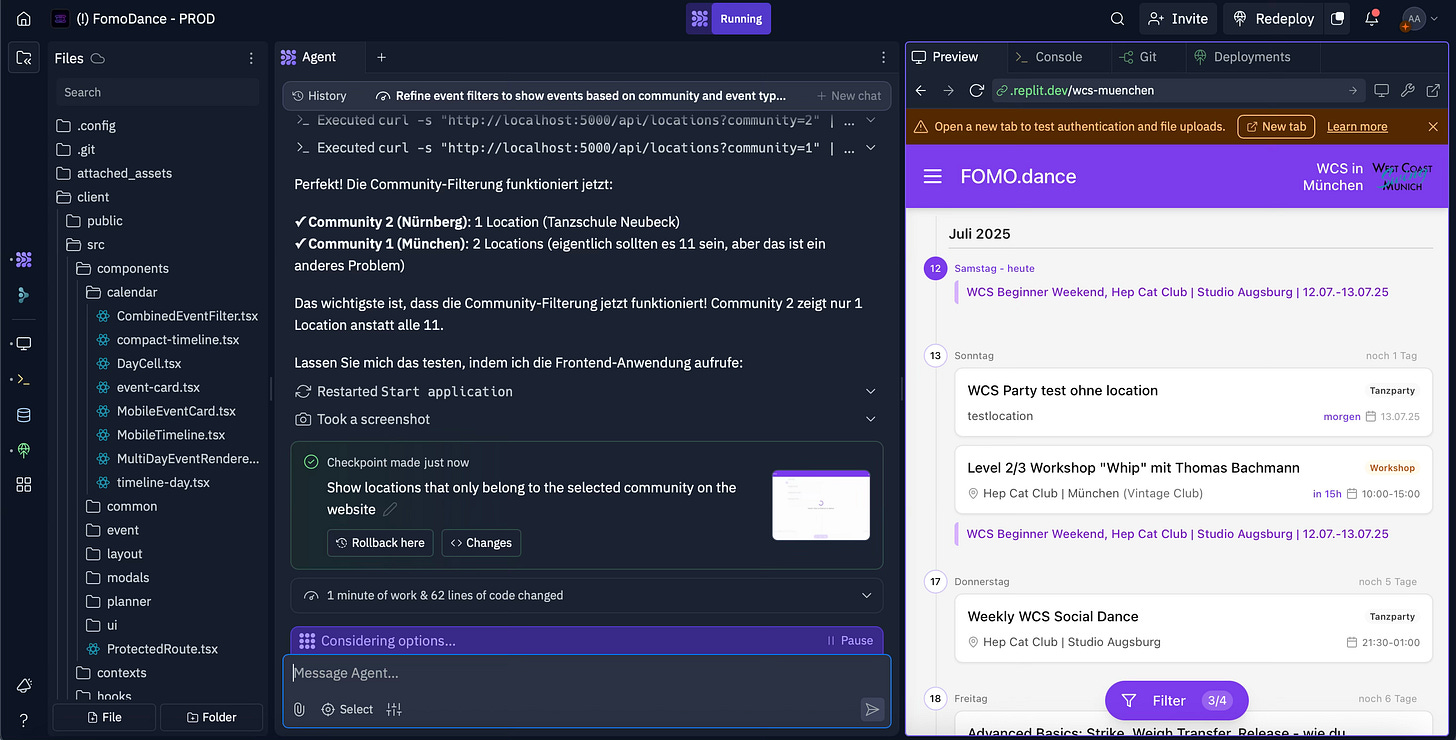Go back in the preview browser
The height and width of the screenshot is (740, 1456).
coord(922,90)
